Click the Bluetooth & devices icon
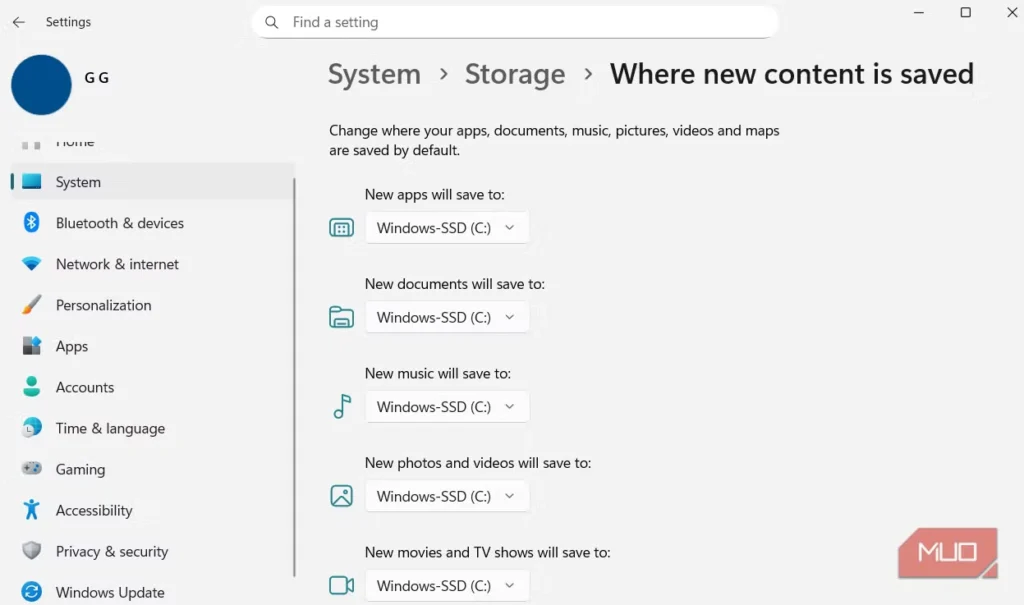 32,223
